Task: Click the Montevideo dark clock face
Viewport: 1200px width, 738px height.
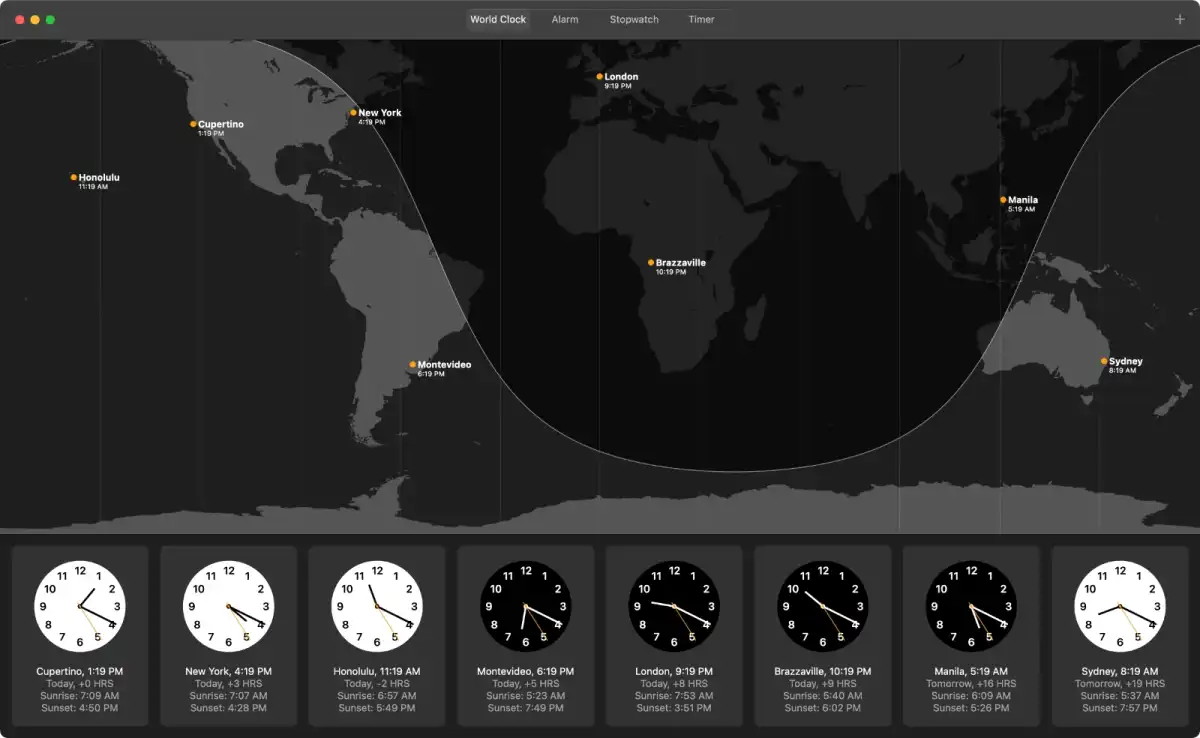Action: 525,606
